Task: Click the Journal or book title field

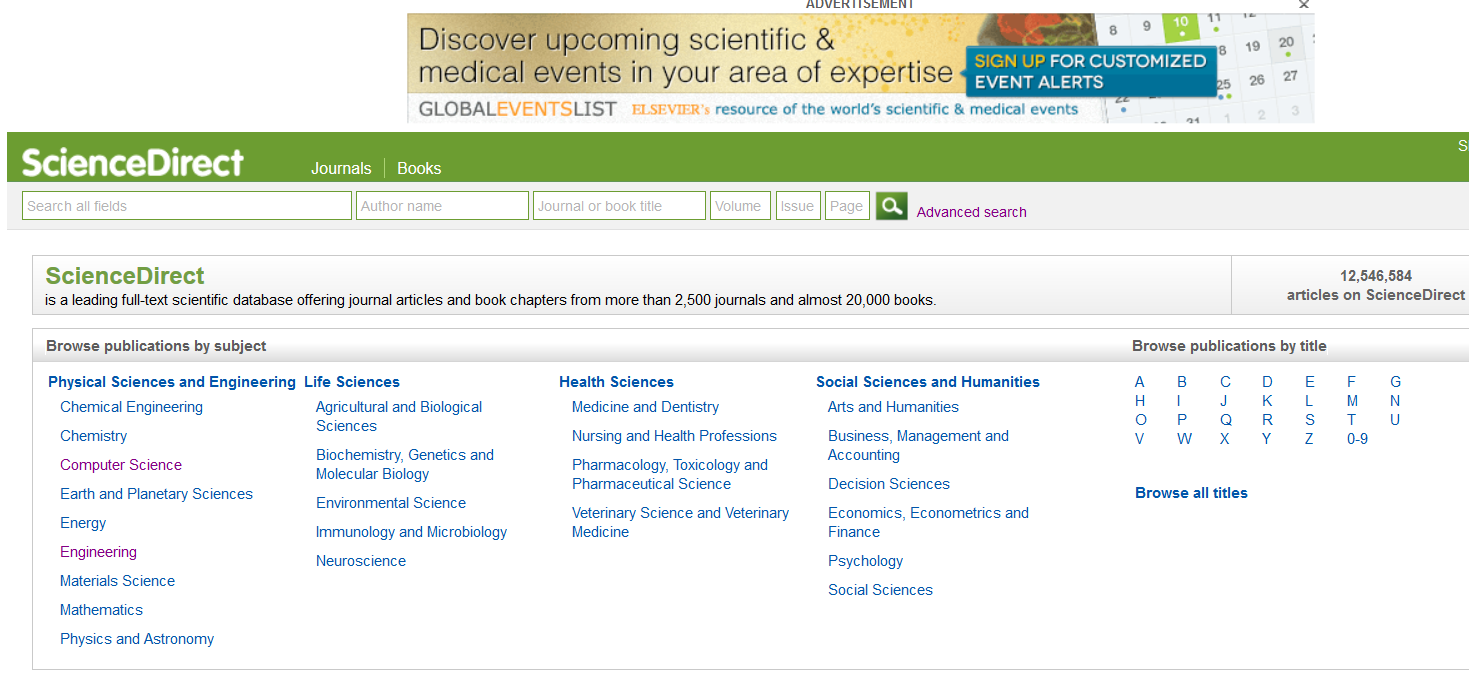Action: (x=619, y=206)
